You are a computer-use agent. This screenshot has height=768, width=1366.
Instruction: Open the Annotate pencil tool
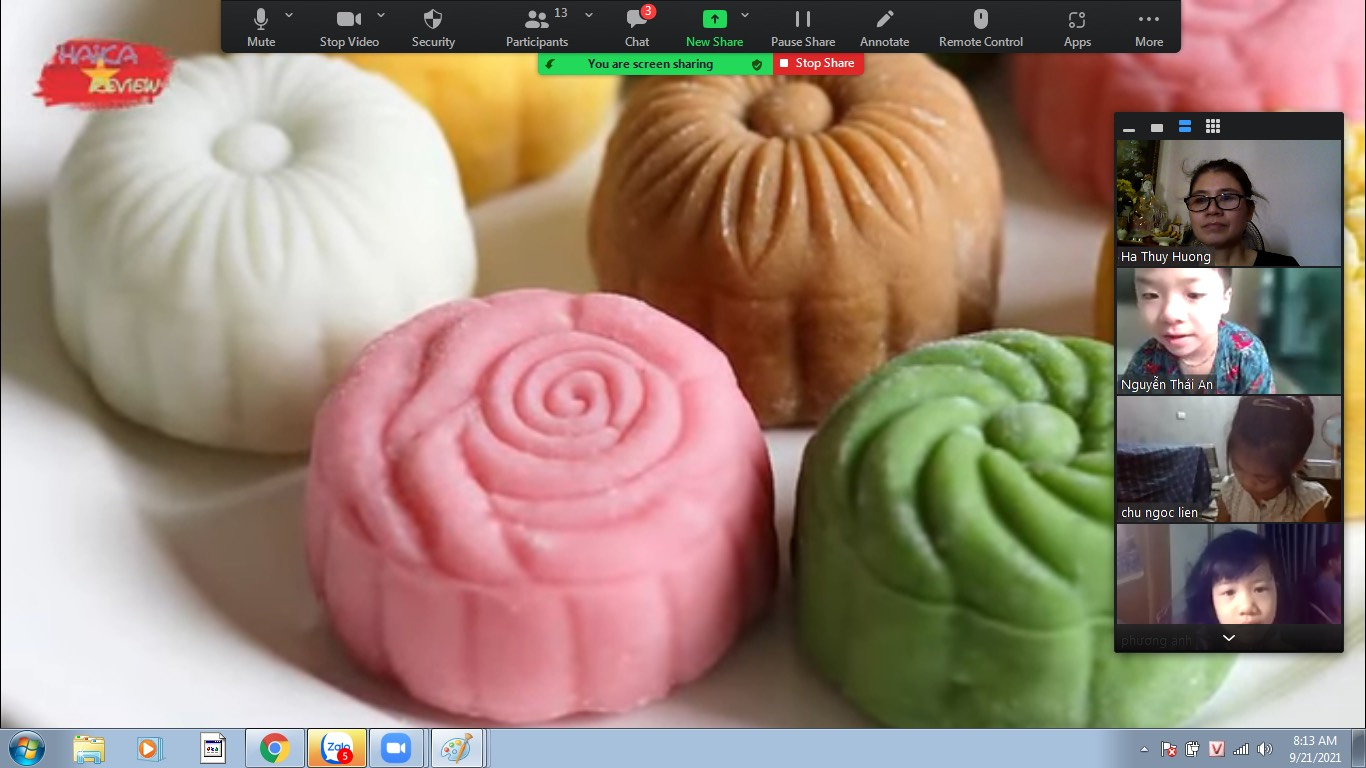(x=885, y=27)
